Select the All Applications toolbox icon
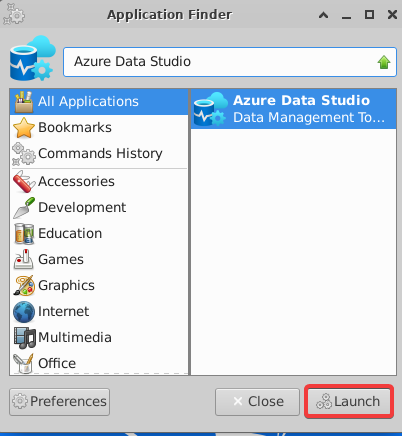 point(24,102)
